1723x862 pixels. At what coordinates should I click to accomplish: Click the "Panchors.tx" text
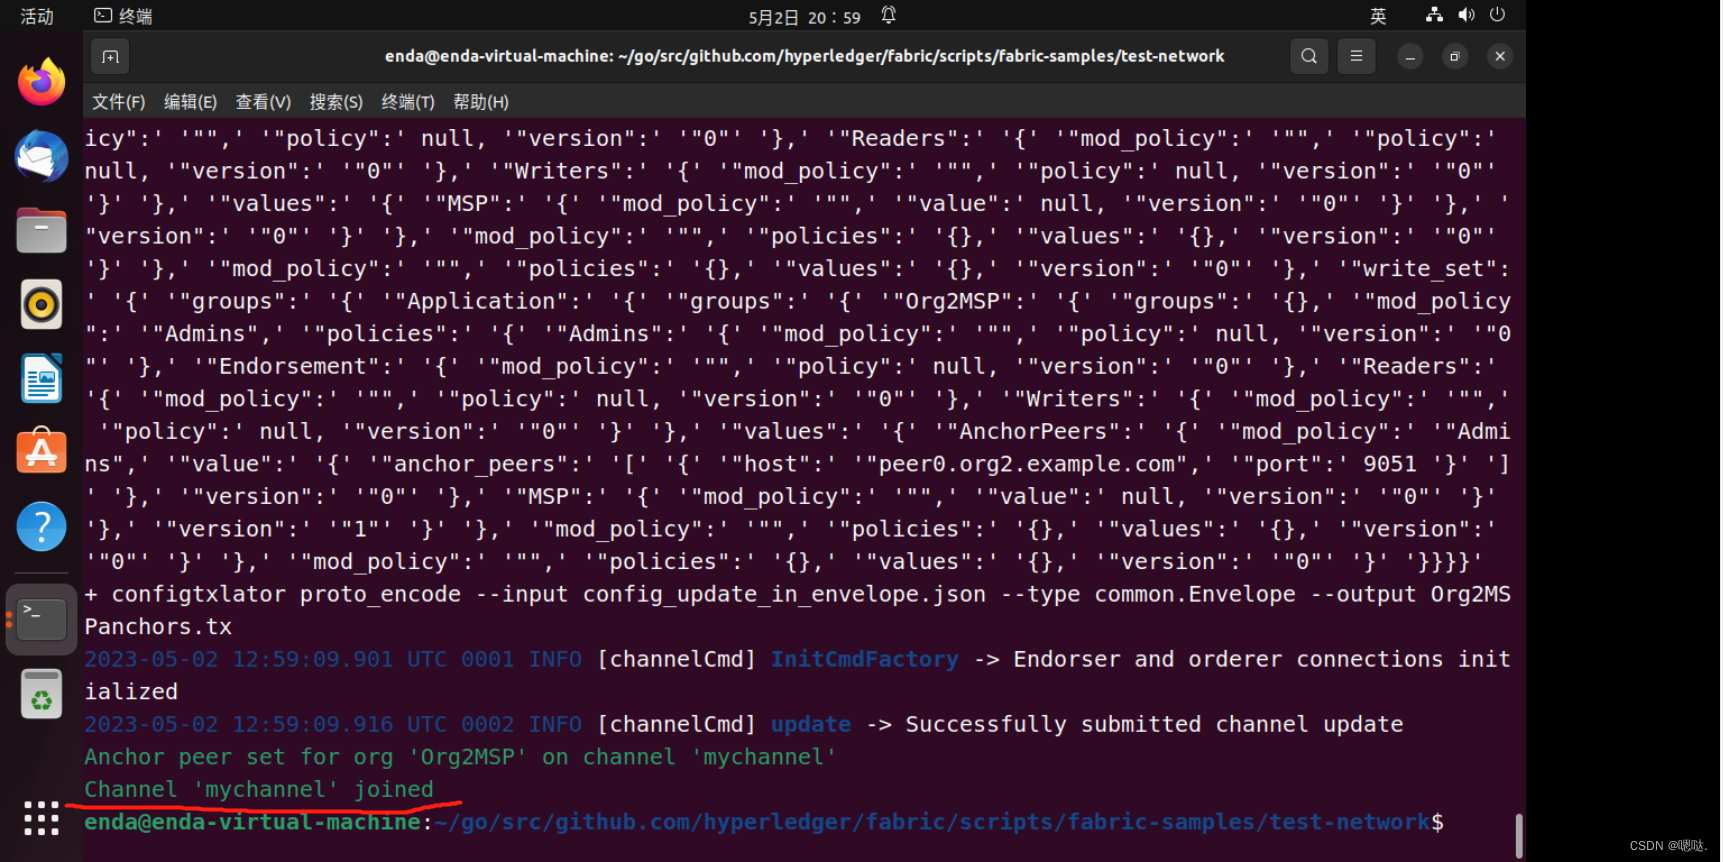click(x=158, y=627)
